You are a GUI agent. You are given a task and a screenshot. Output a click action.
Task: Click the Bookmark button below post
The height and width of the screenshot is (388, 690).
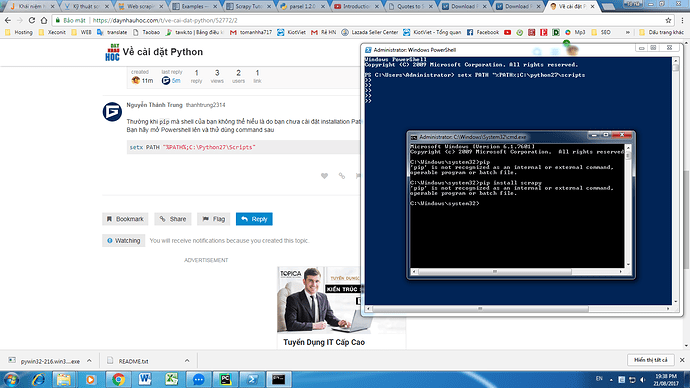[x=125, y=219]
